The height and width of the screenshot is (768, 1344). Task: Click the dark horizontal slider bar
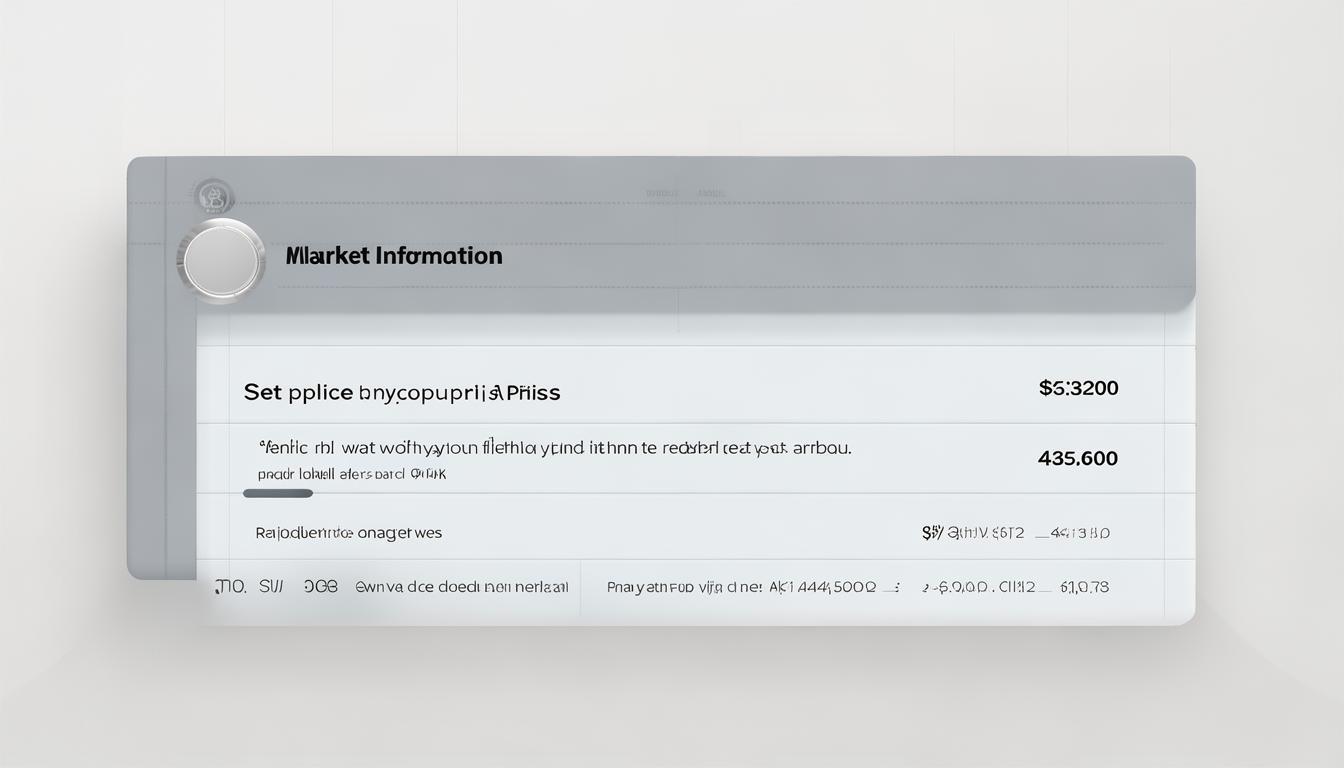[278, 493]
